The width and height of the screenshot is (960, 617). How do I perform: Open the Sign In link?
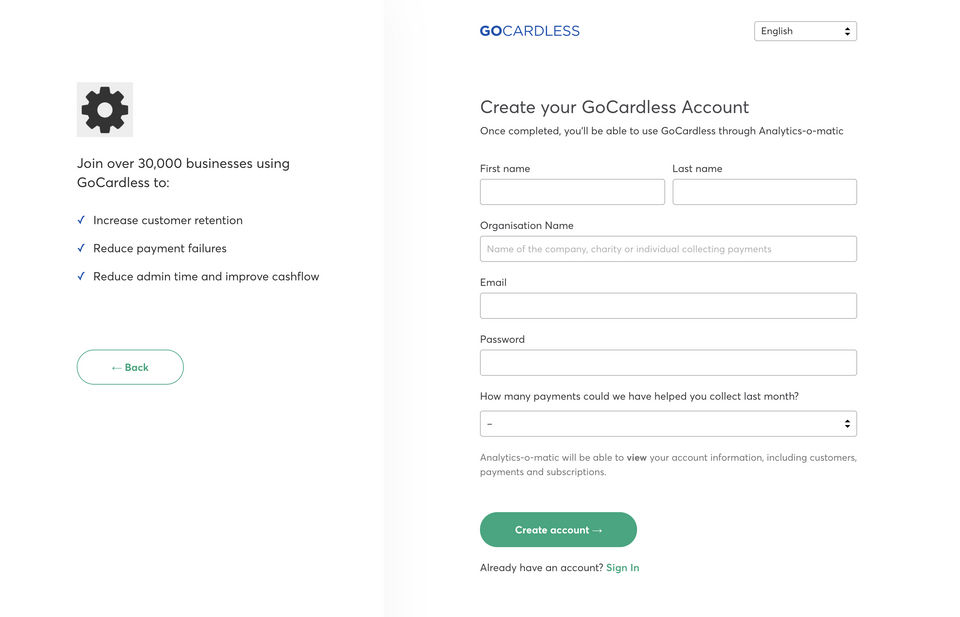click(x=622, y=568)
